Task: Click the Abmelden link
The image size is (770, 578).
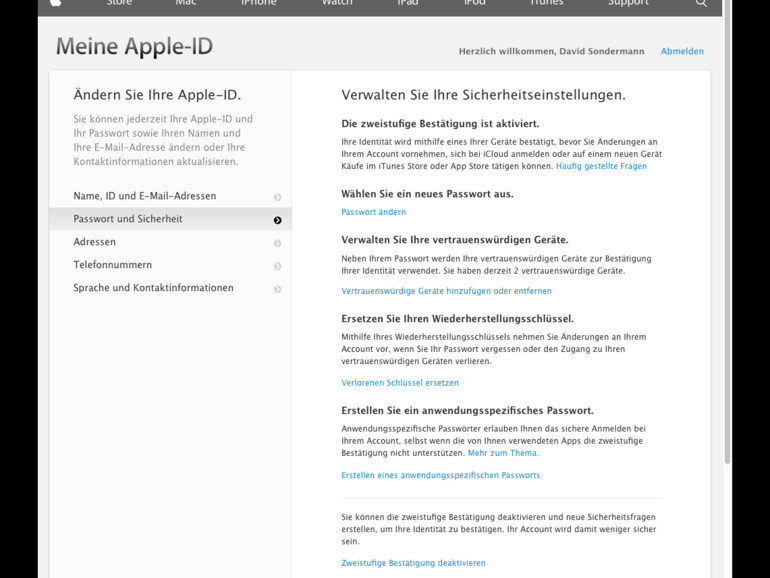Action: (x=682, y=51)
